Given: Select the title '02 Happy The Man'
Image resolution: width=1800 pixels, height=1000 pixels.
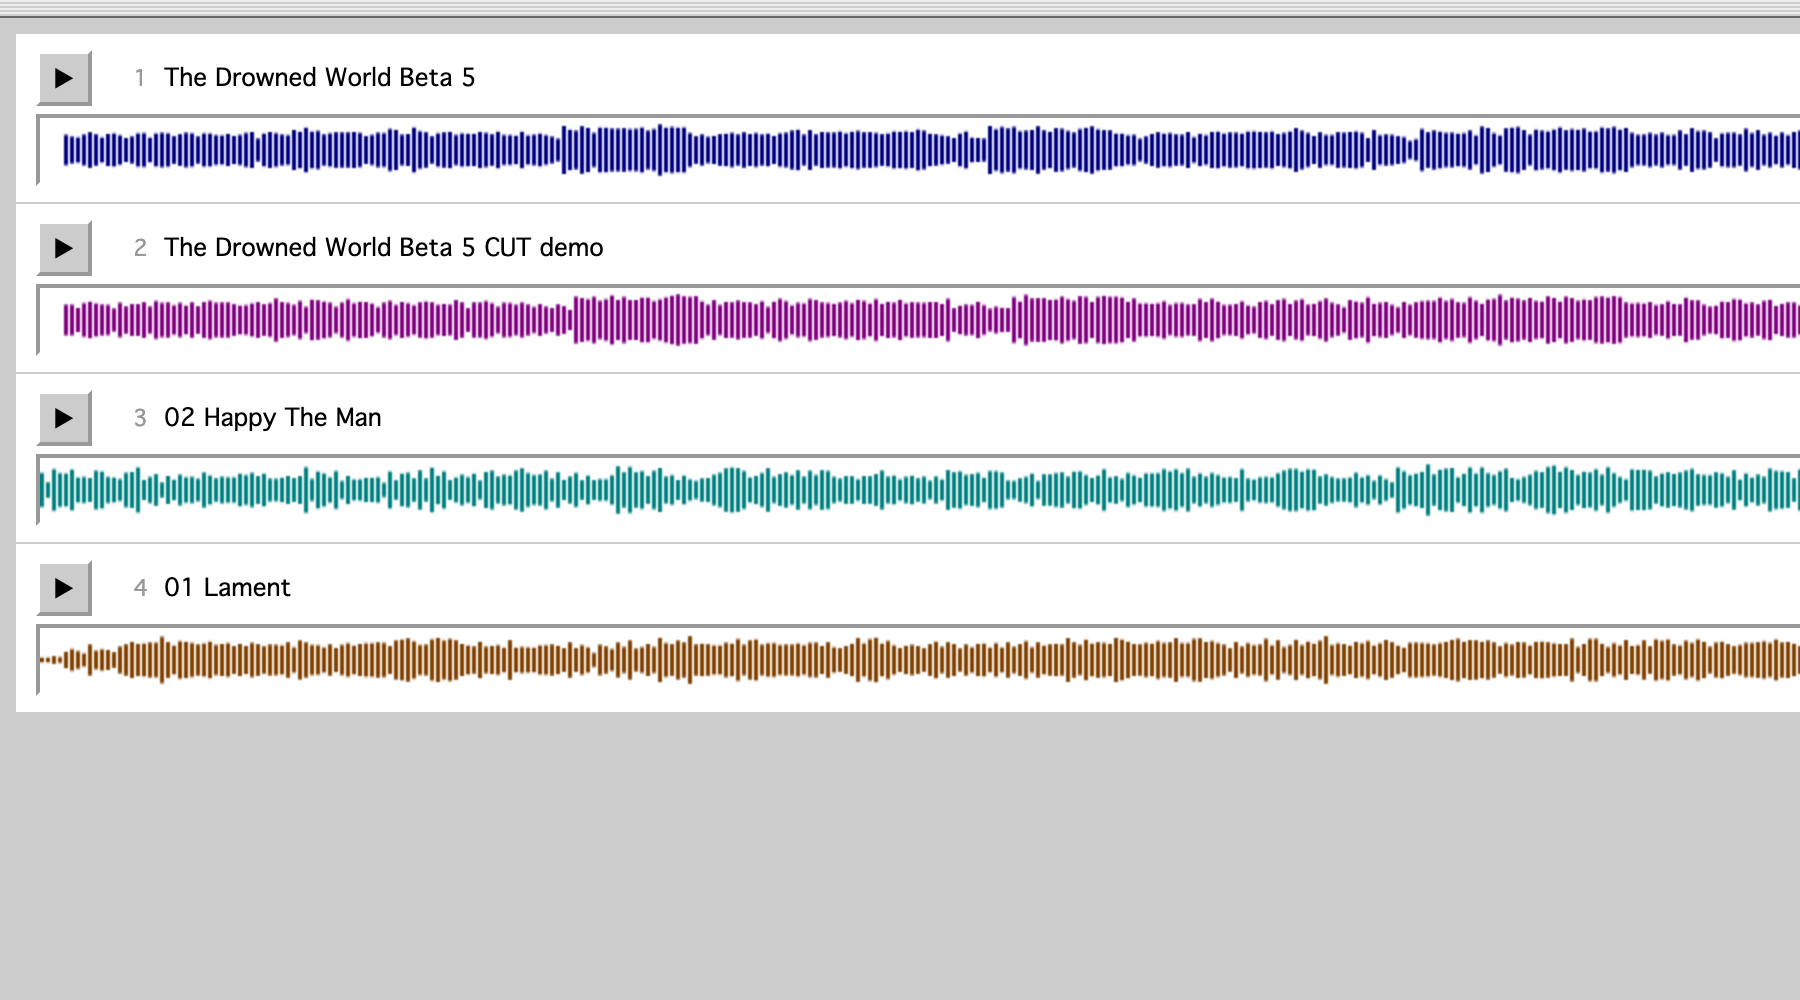Looking at the screenshot, I should pos(273,418).
